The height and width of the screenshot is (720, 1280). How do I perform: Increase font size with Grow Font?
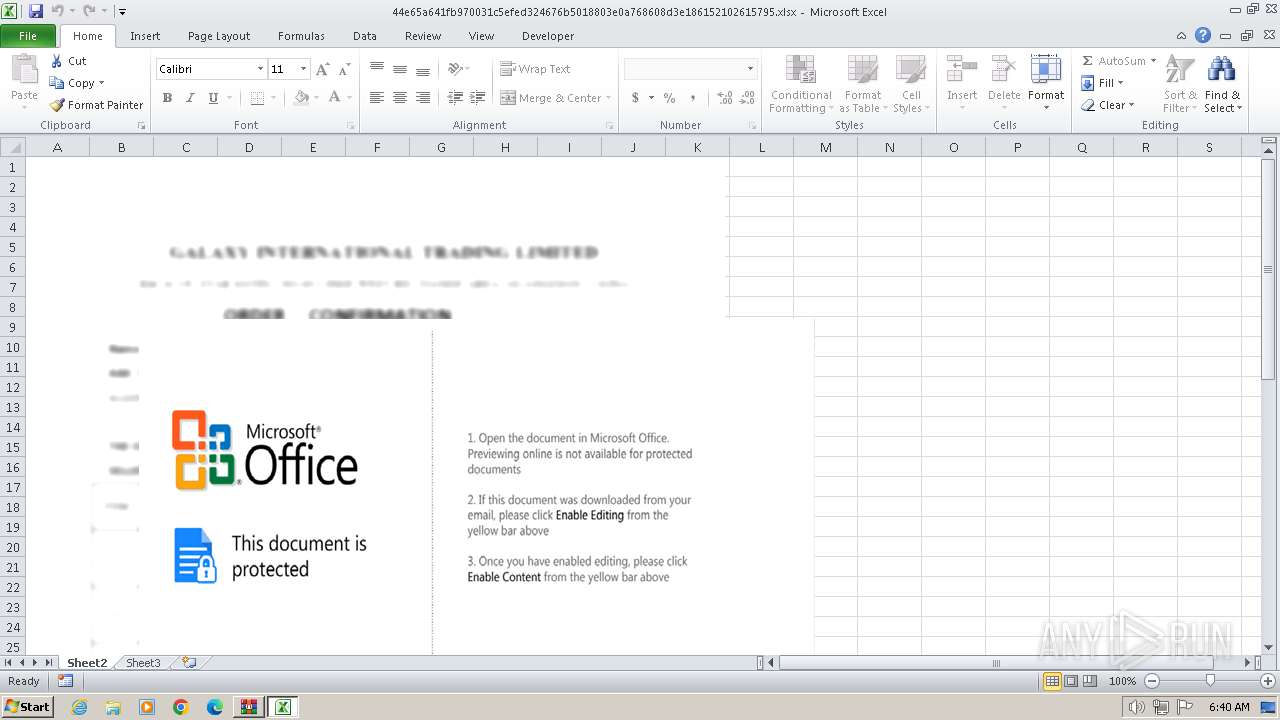coord(322,69)
